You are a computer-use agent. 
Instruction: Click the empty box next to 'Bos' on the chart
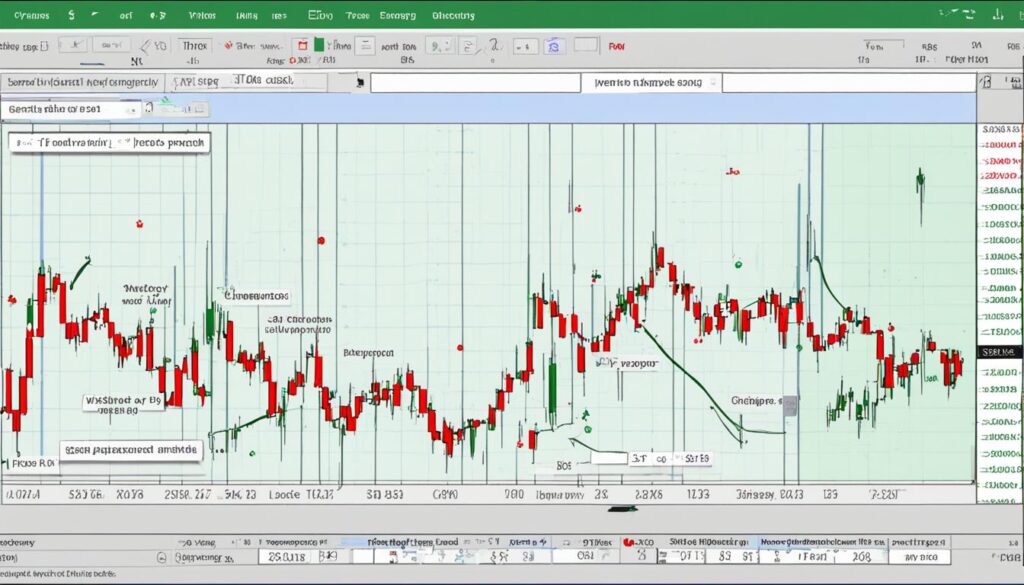(x=609, y=458)
